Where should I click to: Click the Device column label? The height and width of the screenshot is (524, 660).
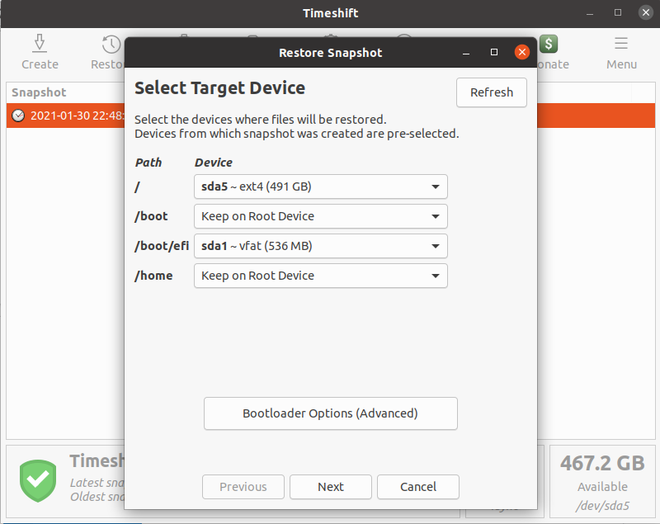(213, 162)
